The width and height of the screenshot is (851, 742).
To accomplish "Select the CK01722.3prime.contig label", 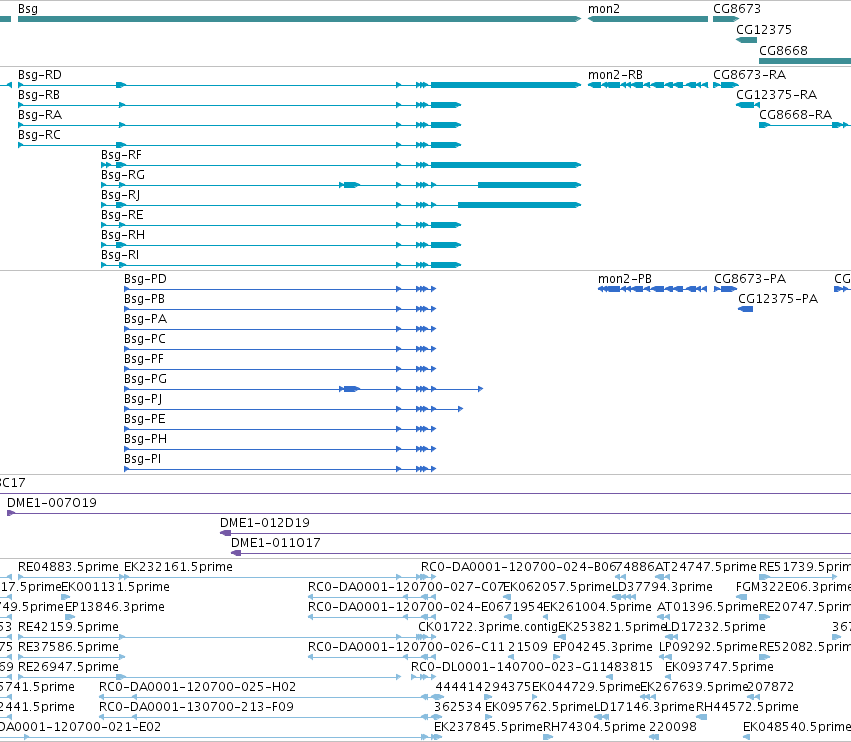I will pyautogui.click(x=488, y=627).
